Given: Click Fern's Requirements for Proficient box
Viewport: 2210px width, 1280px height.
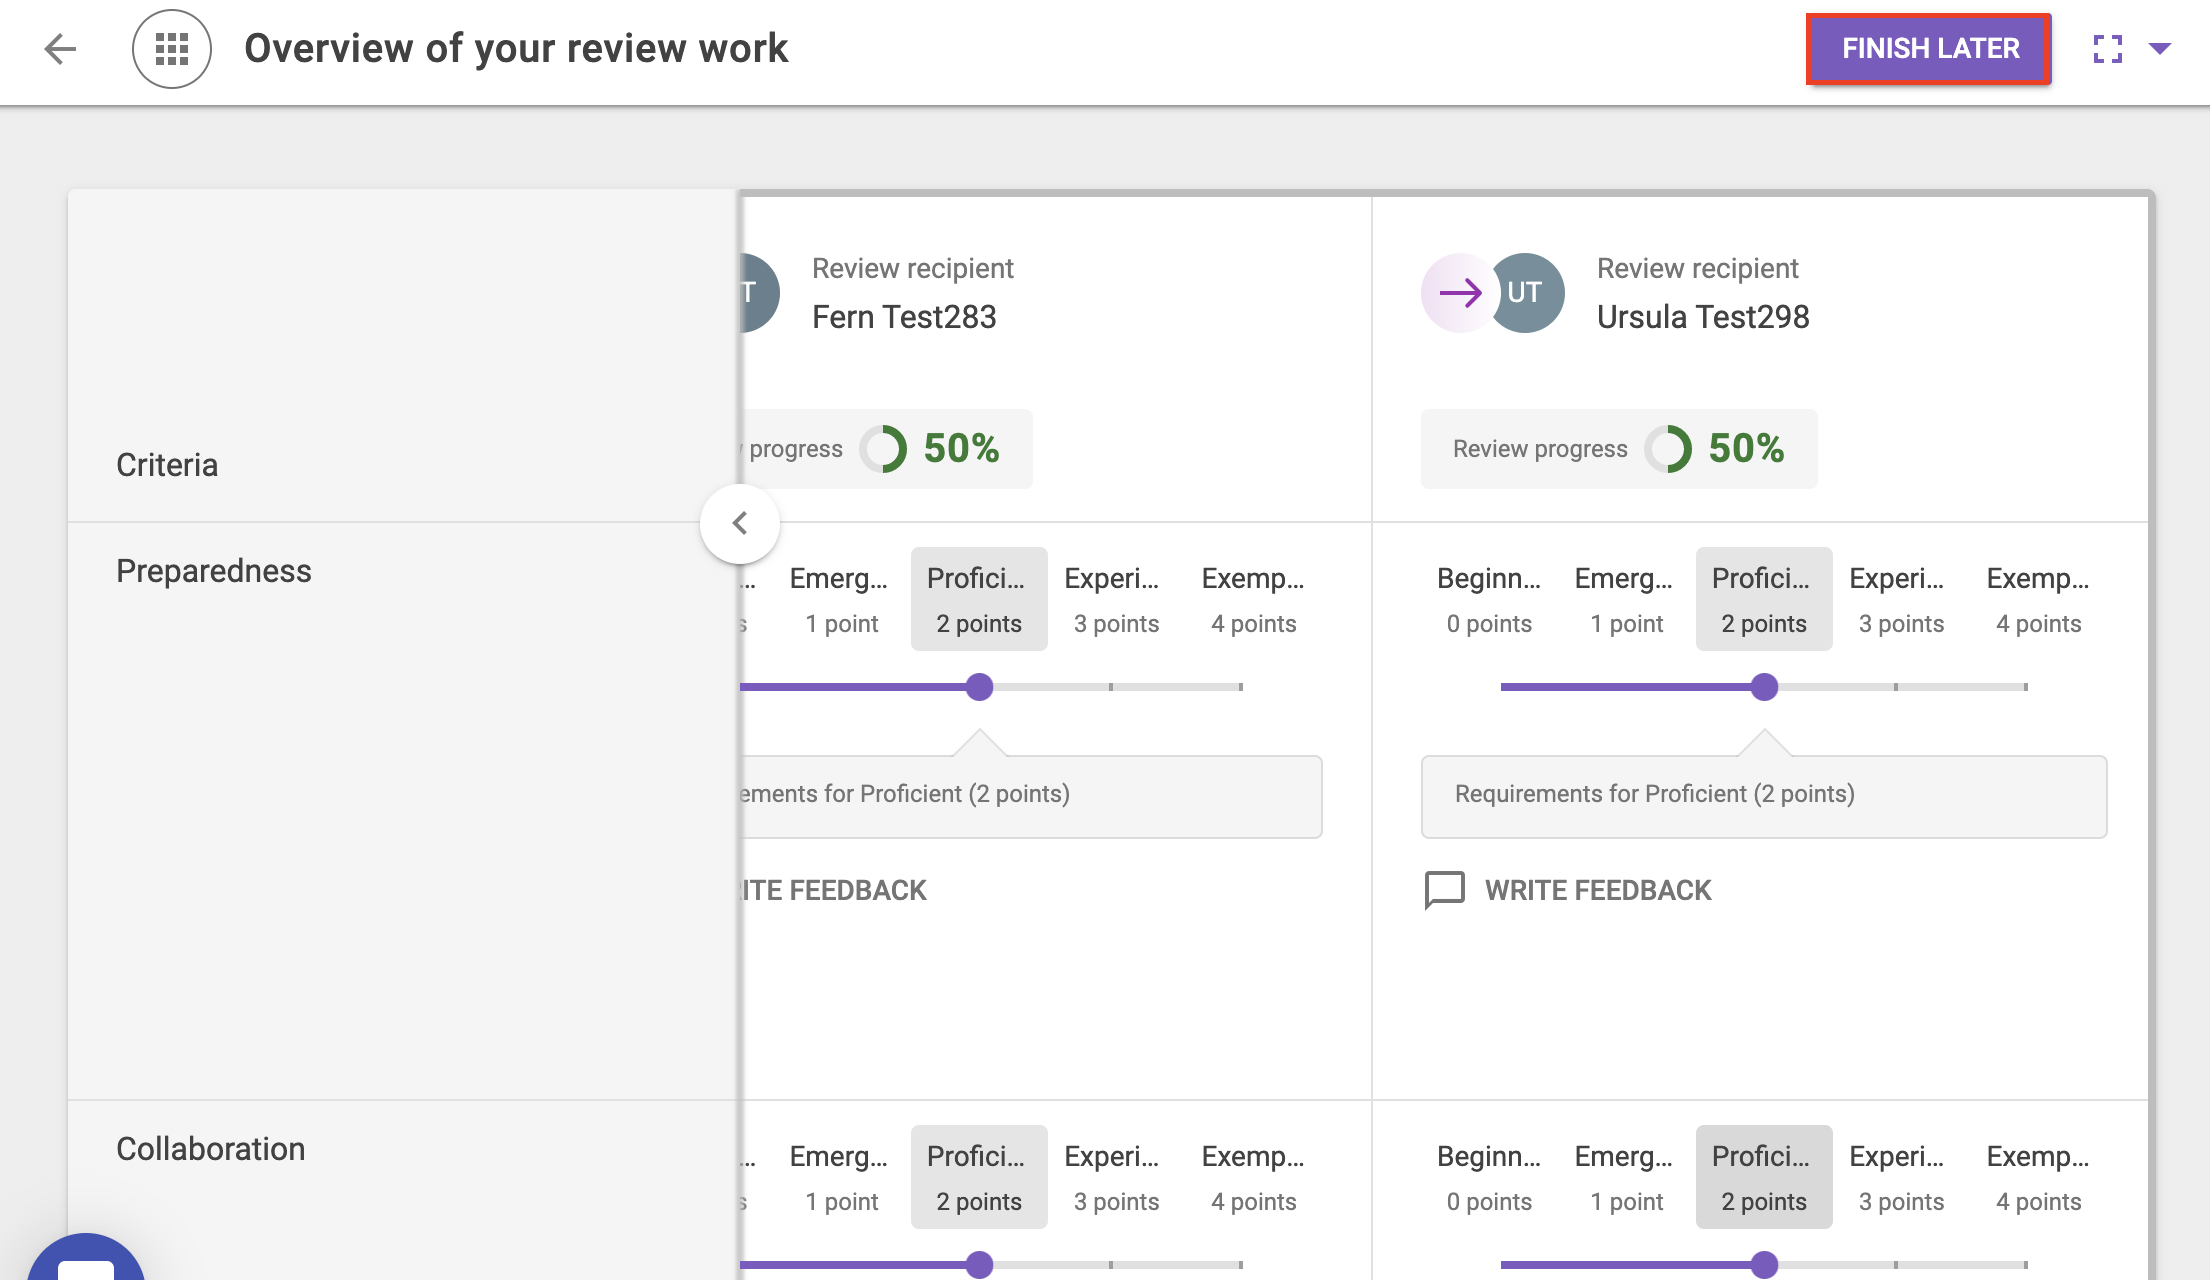Looking at the screenshot, I should [1030, 796].
